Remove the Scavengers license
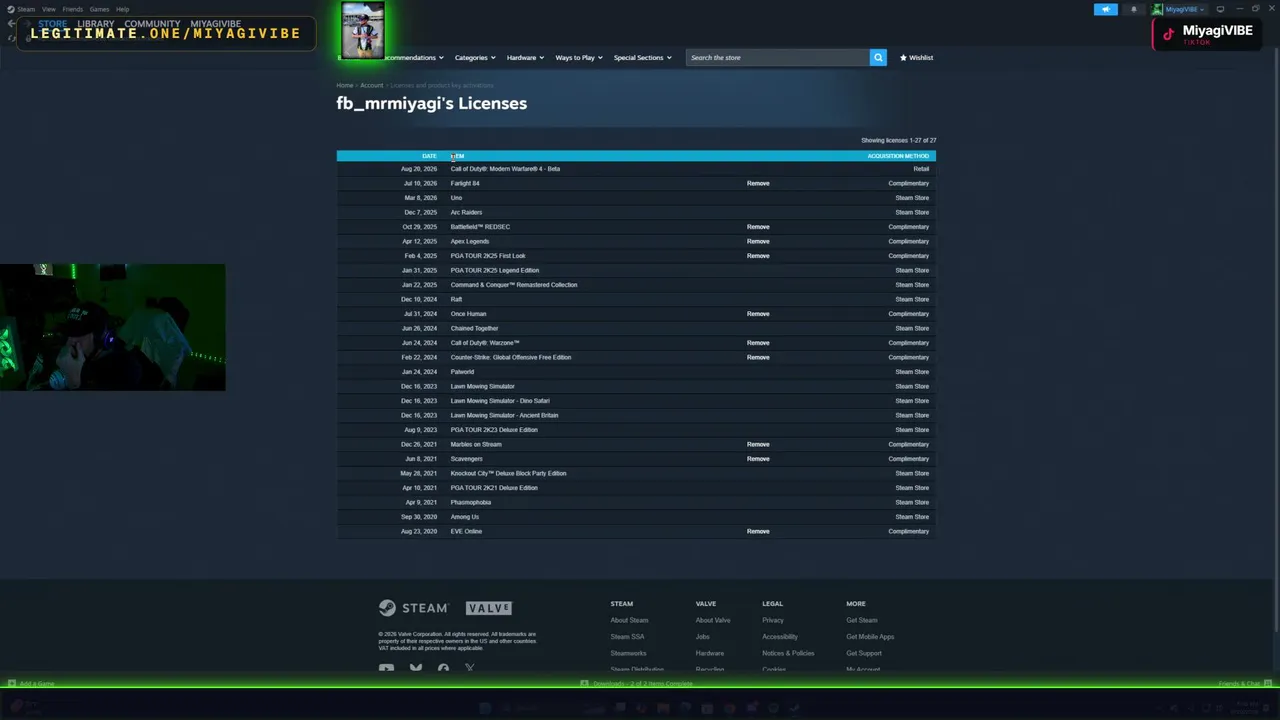Image resolution: width=1280 pixels, height=720 pixels. [758, 459]
